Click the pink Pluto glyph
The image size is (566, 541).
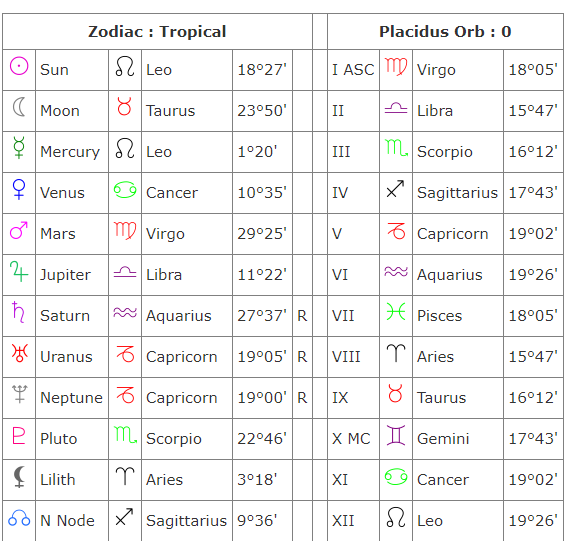[x=19, y=435]
